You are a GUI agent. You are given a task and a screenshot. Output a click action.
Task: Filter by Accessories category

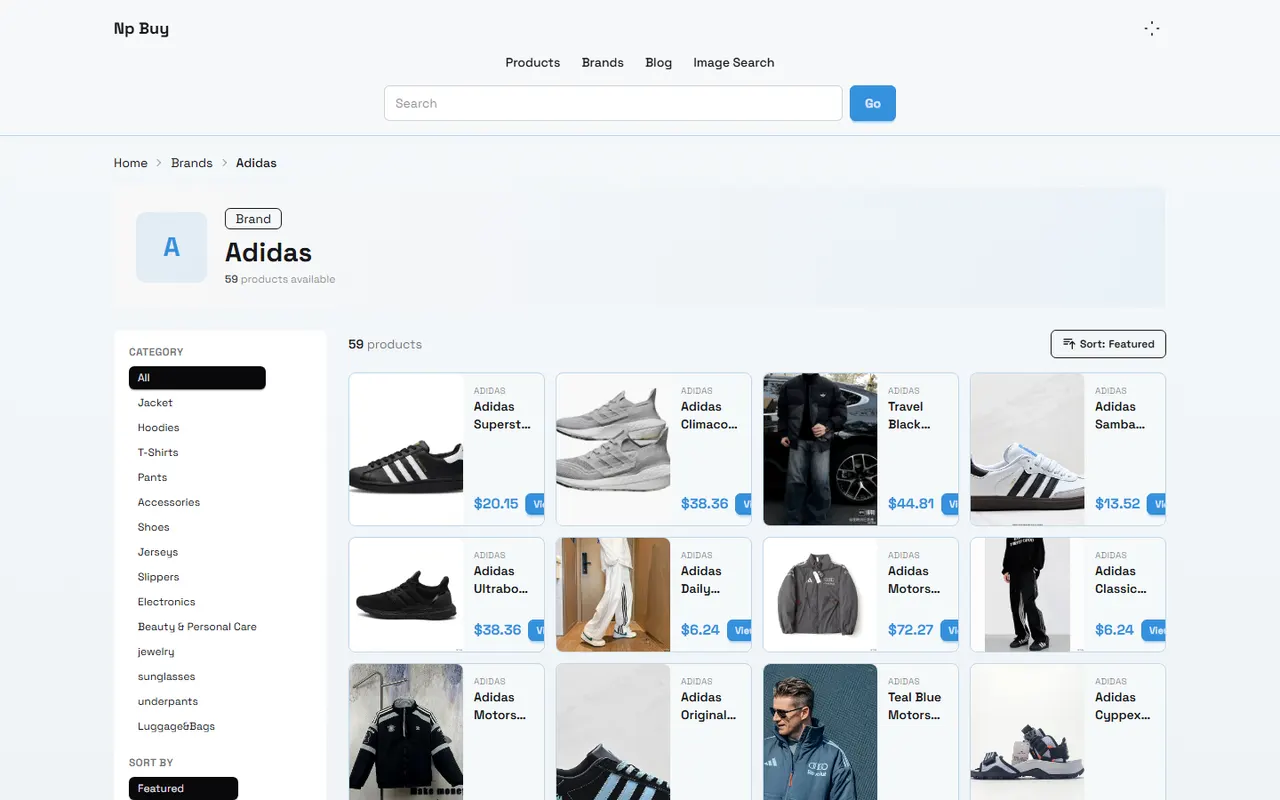pos(168,503)
